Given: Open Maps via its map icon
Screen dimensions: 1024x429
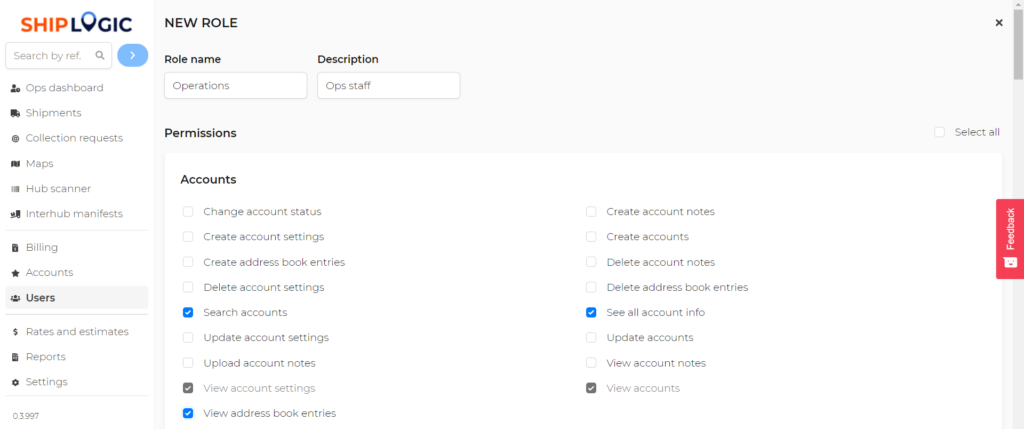Looking at the screenshot, I should [x=16, y=164].
